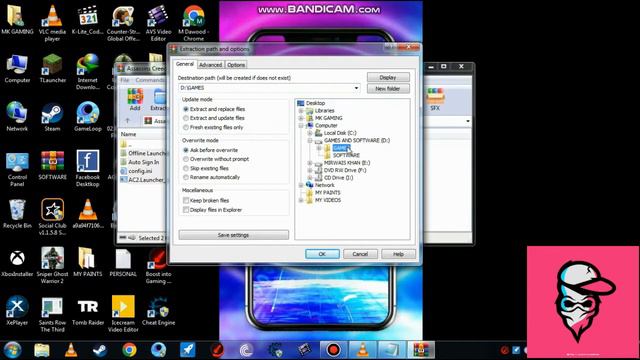Click the Display button

point(388,77)
